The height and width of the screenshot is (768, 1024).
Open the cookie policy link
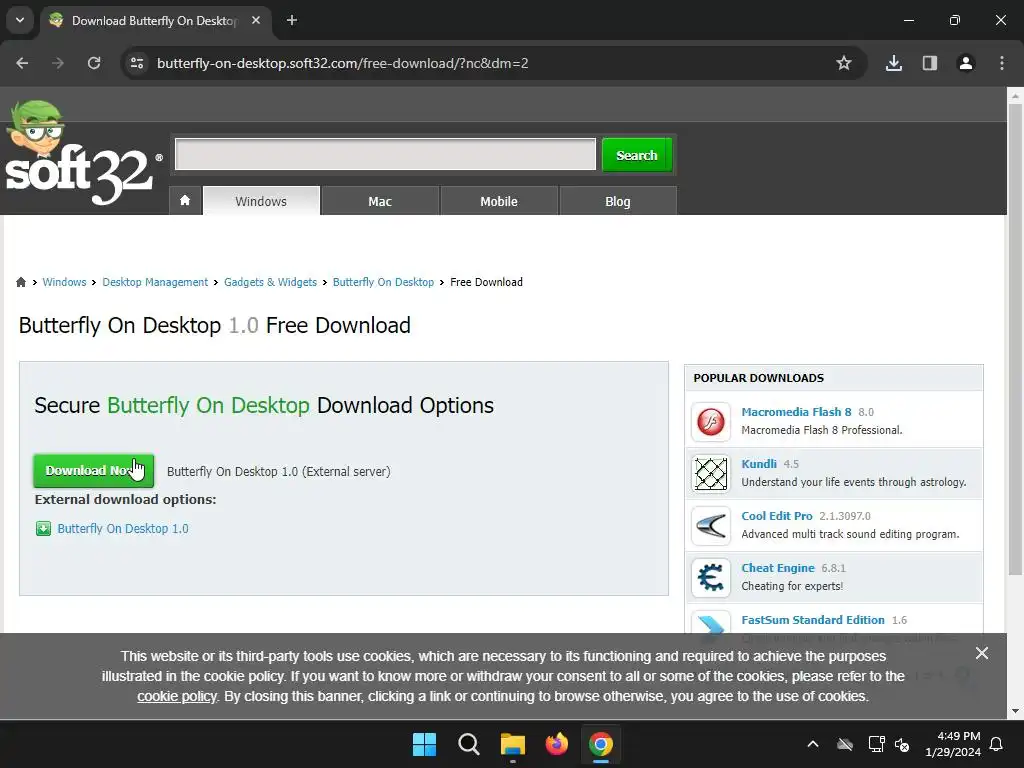click(x=177, y=696)
